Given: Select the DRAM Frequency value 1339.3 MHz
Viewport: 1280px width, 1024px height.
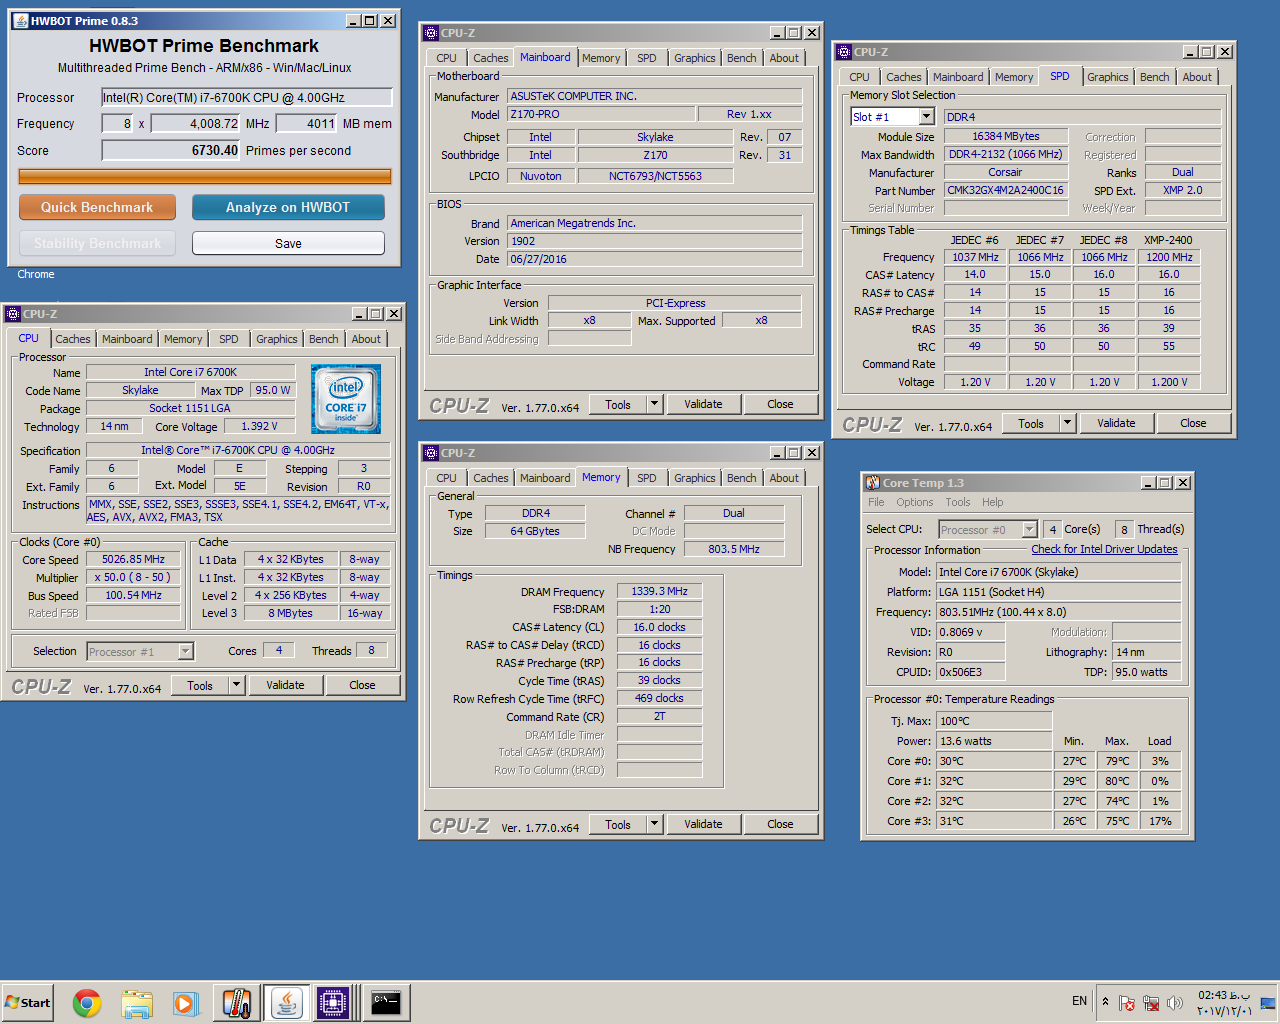Looking at the screenshot, I should pos(659,591).
